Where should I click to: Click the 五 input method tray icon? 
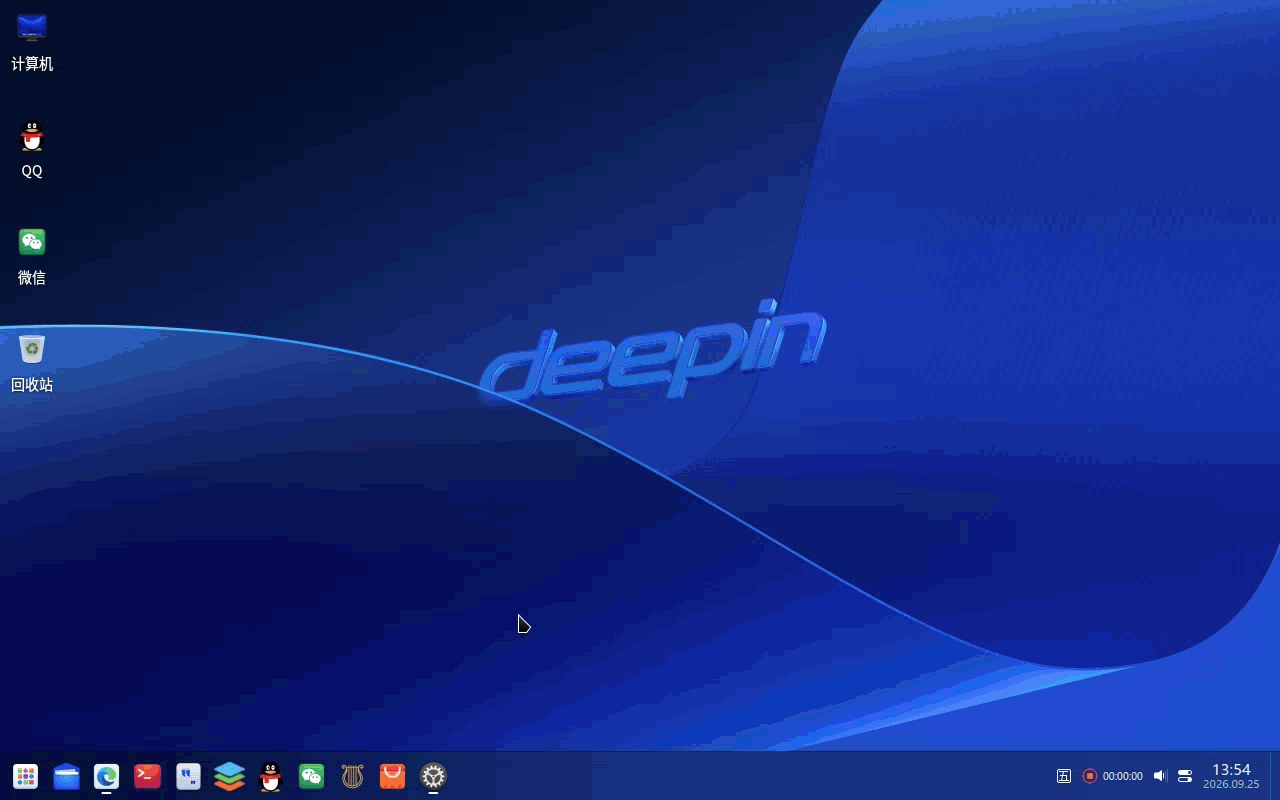point(1064,776)
